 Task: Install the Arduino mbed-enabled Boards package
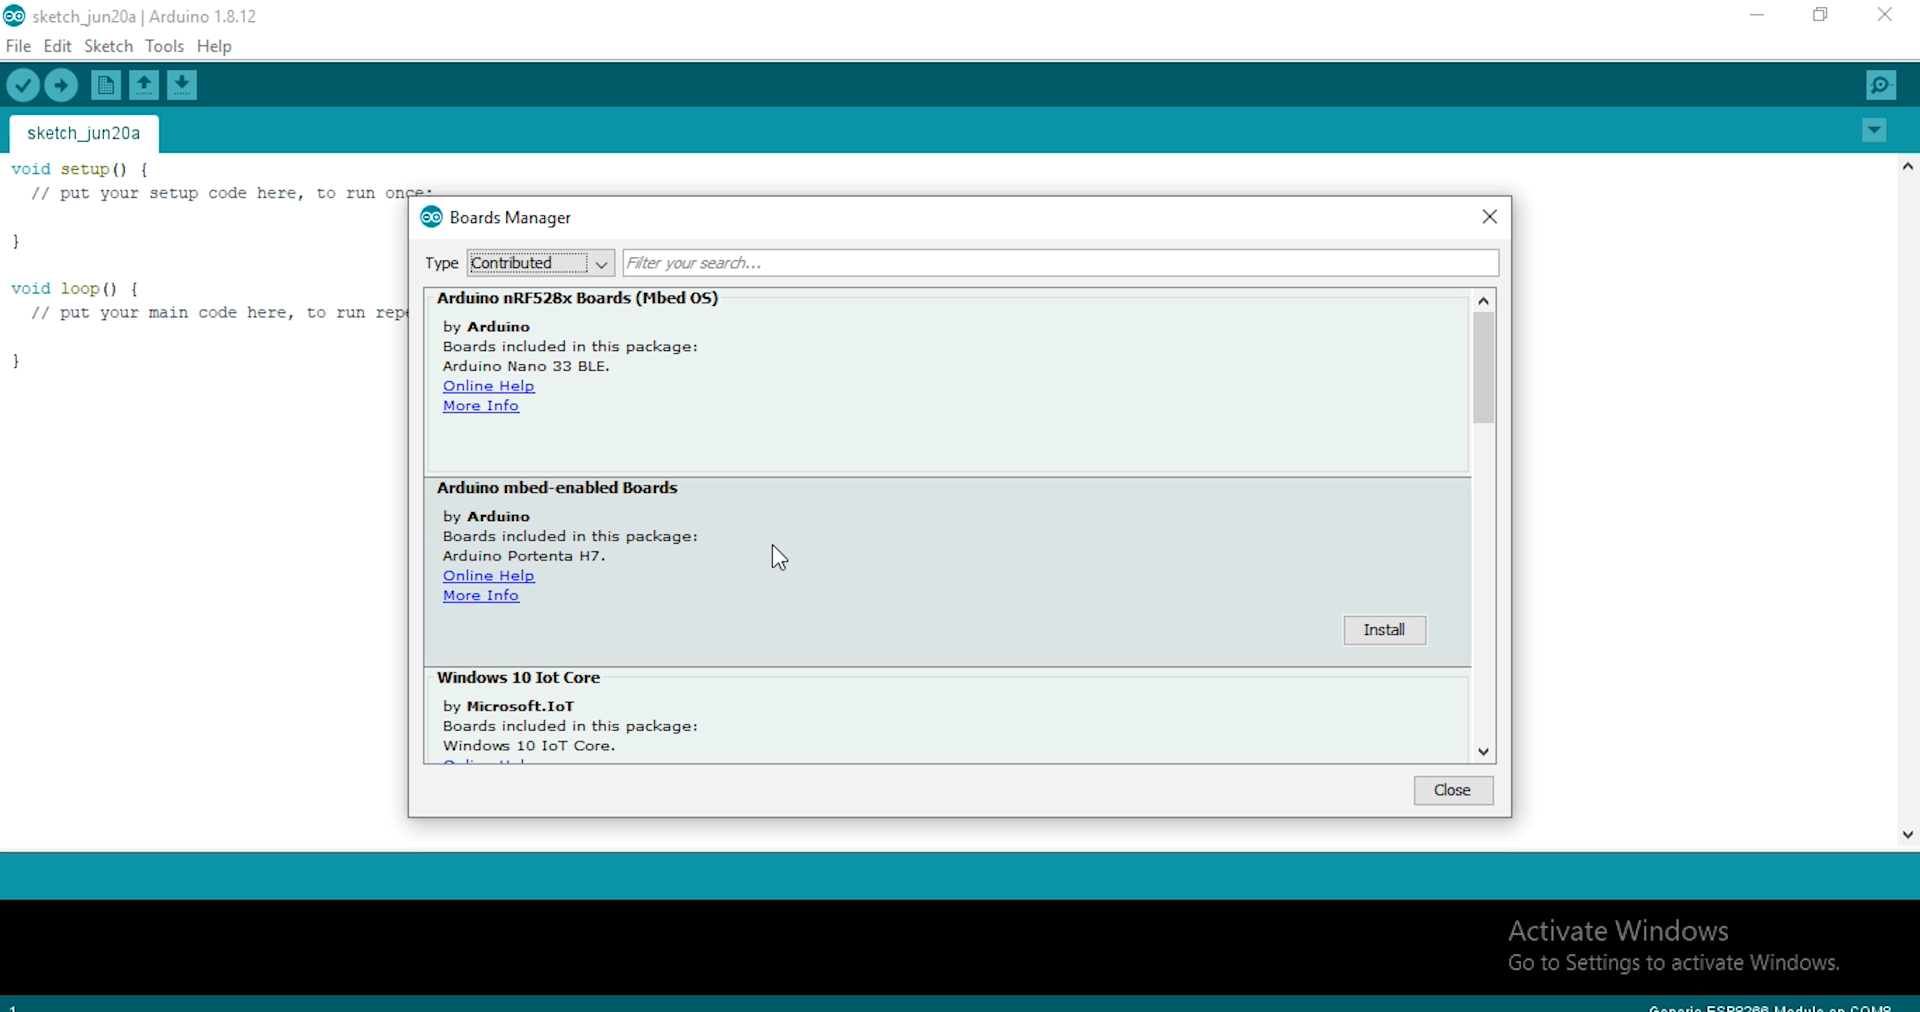tap(1384, 630)
